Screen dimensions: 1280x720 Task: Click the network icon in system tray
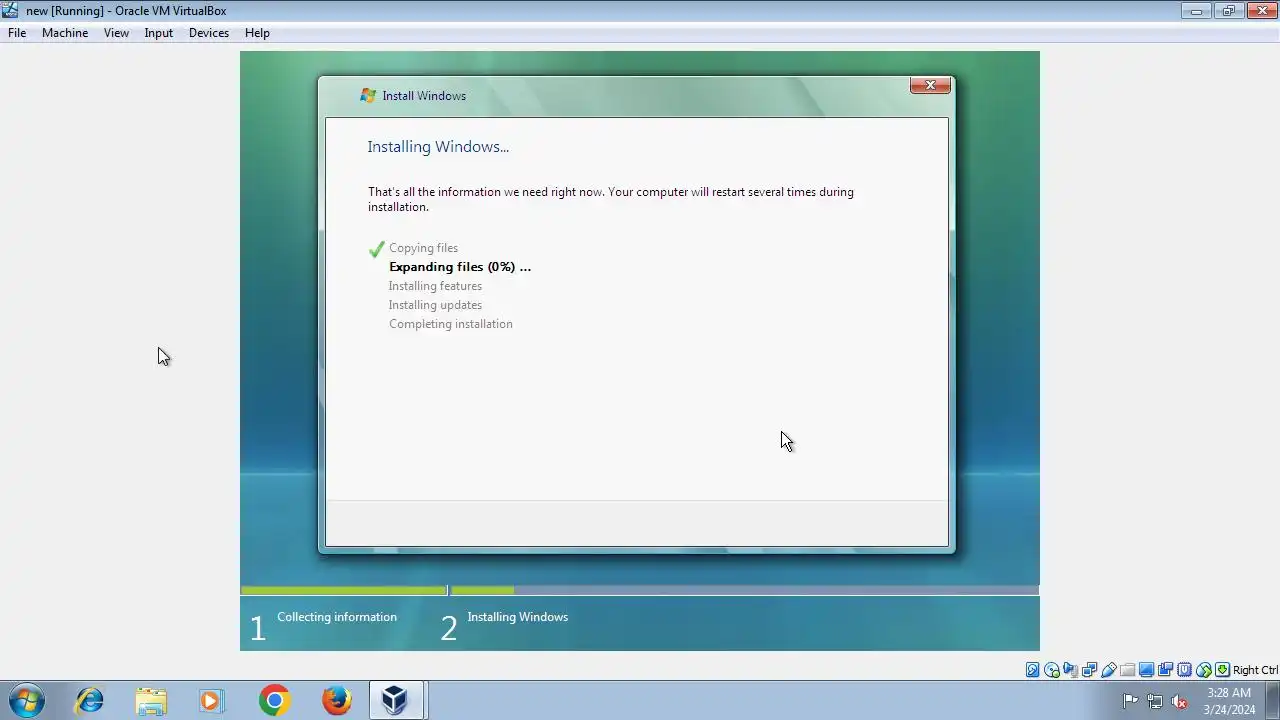1155,701
